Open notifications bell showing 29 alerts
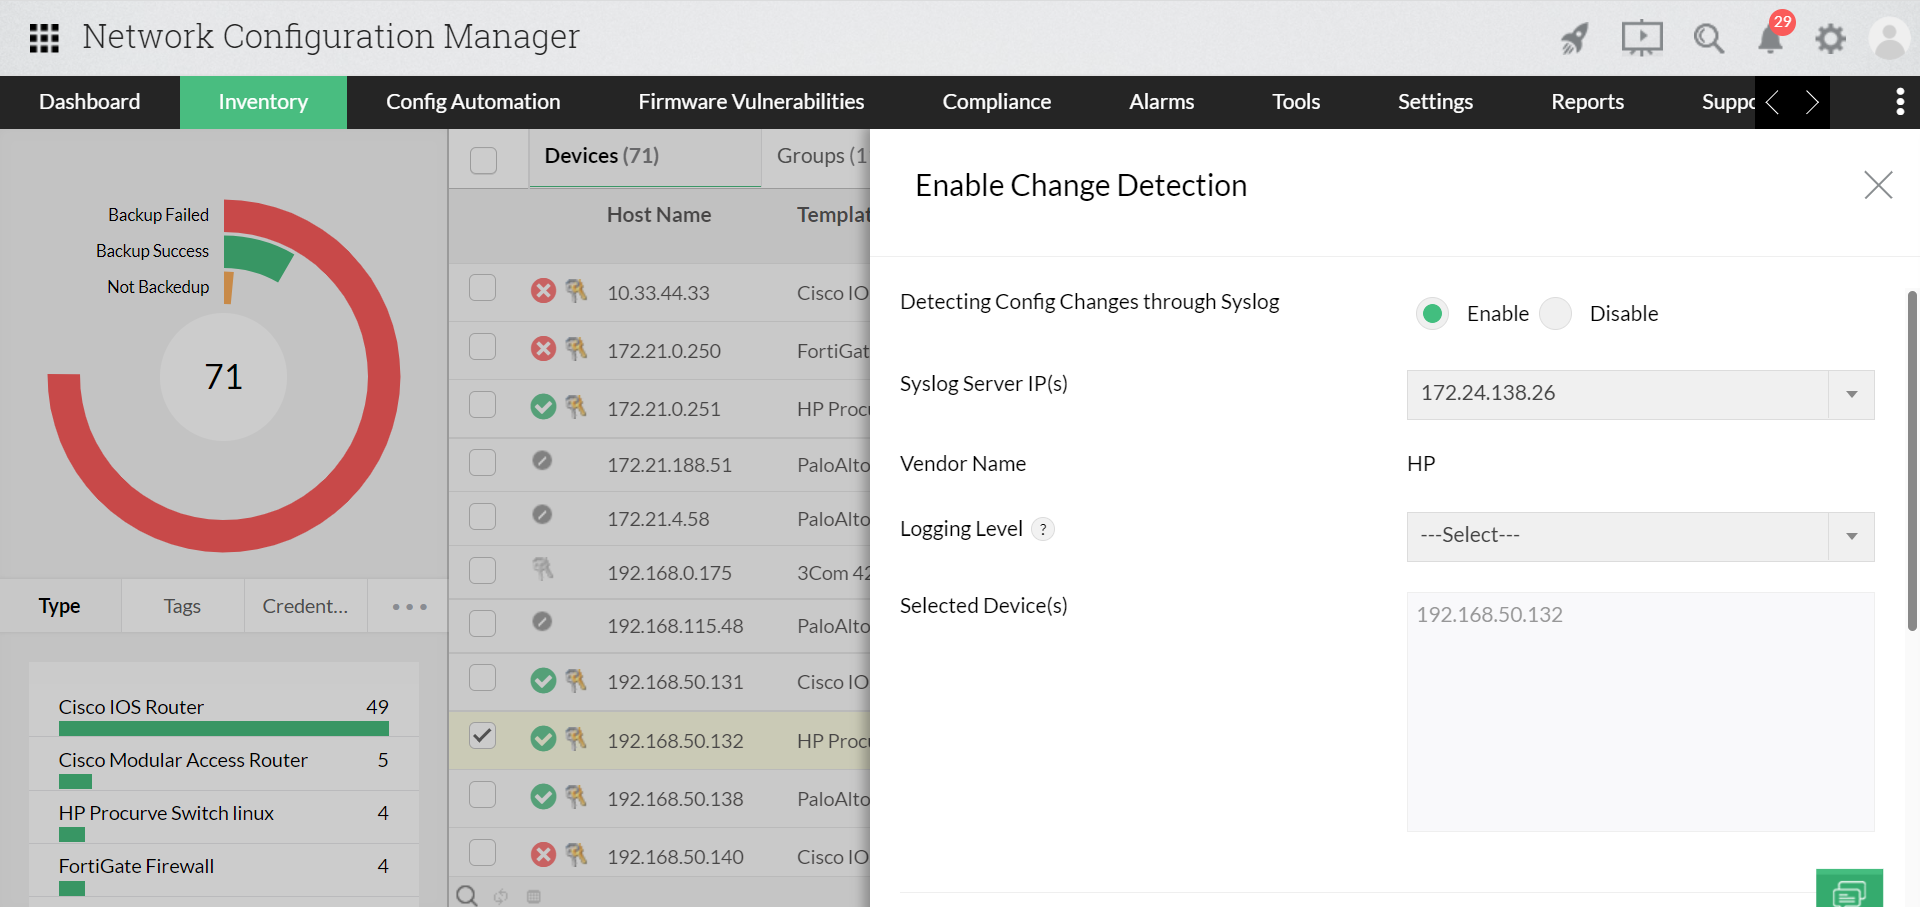The image size is (1920, 907). (x=1770, y=38)
